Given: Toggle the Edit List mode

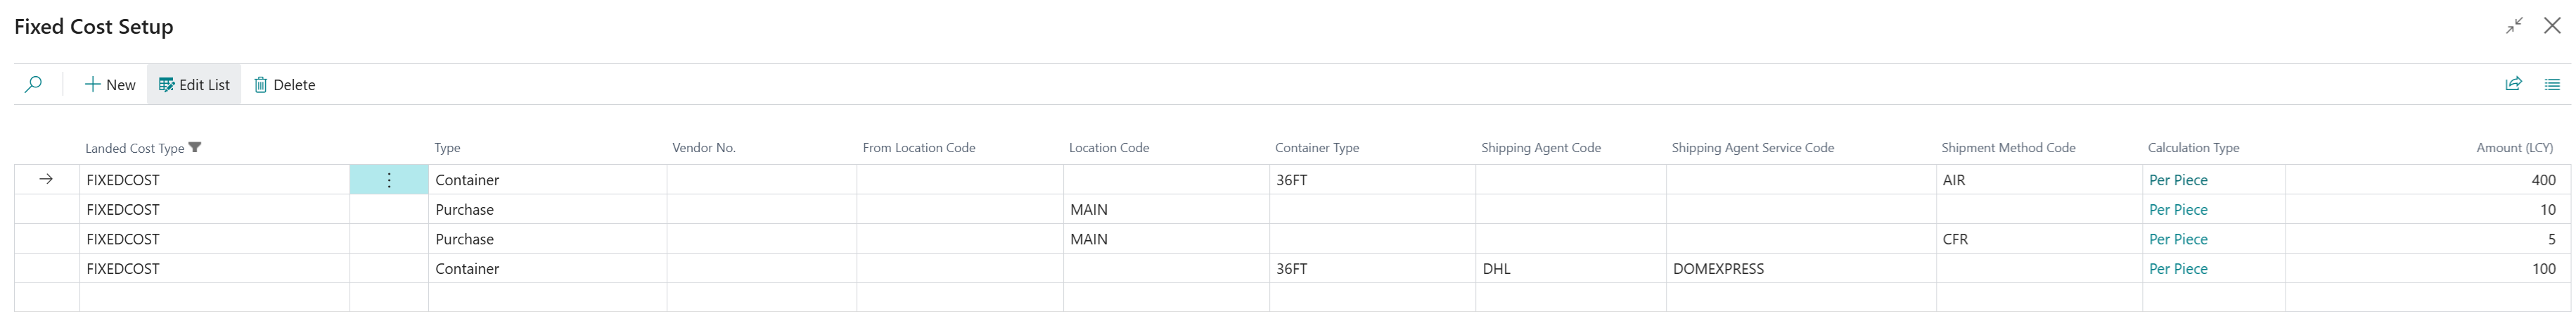Looking at the screenshot, I should point(194,85).
